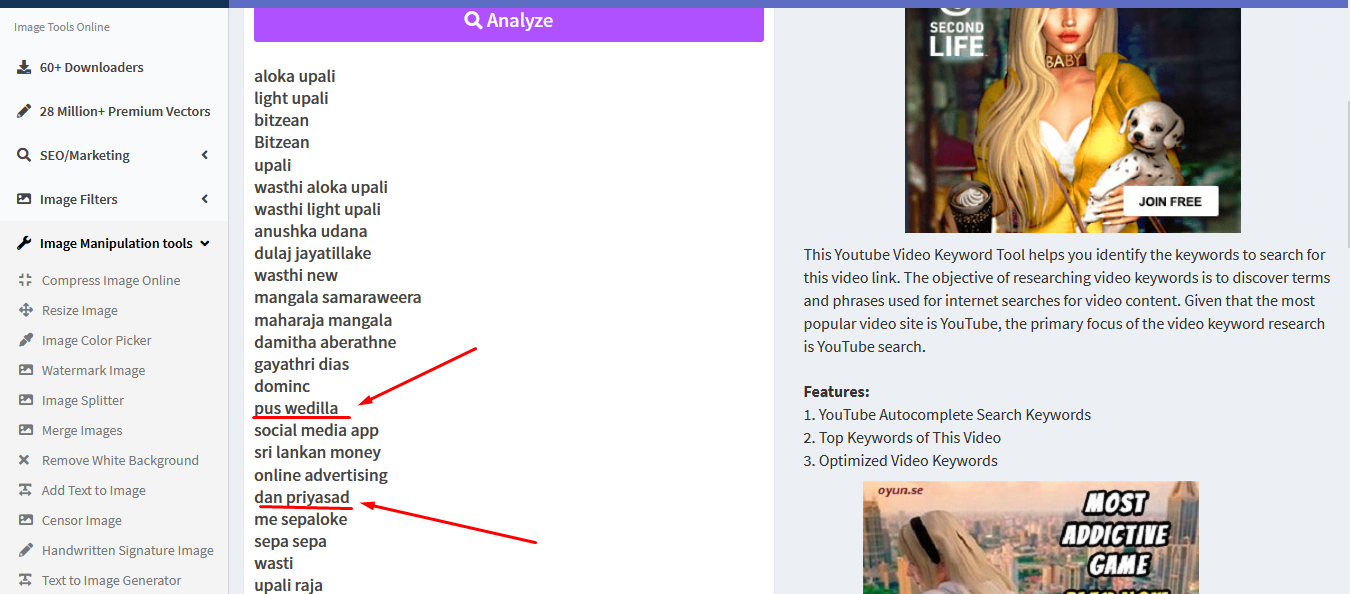Viewport: 1350px width, 594px height.
Task: Click keyword "pus wedilla"
Action: pyautogui.click(x=296, y=408)
